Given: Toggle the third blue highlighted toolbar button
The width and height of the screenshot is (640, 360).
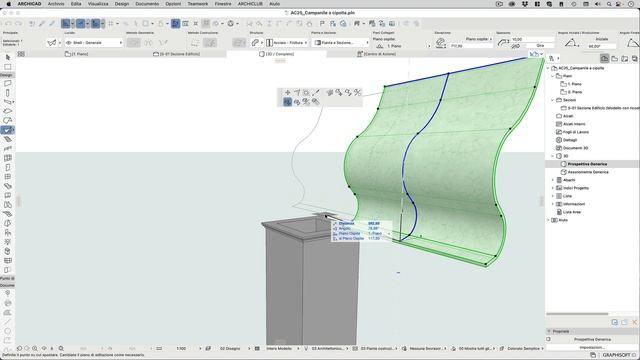Looking at the screenshot, I should (96, 24).
